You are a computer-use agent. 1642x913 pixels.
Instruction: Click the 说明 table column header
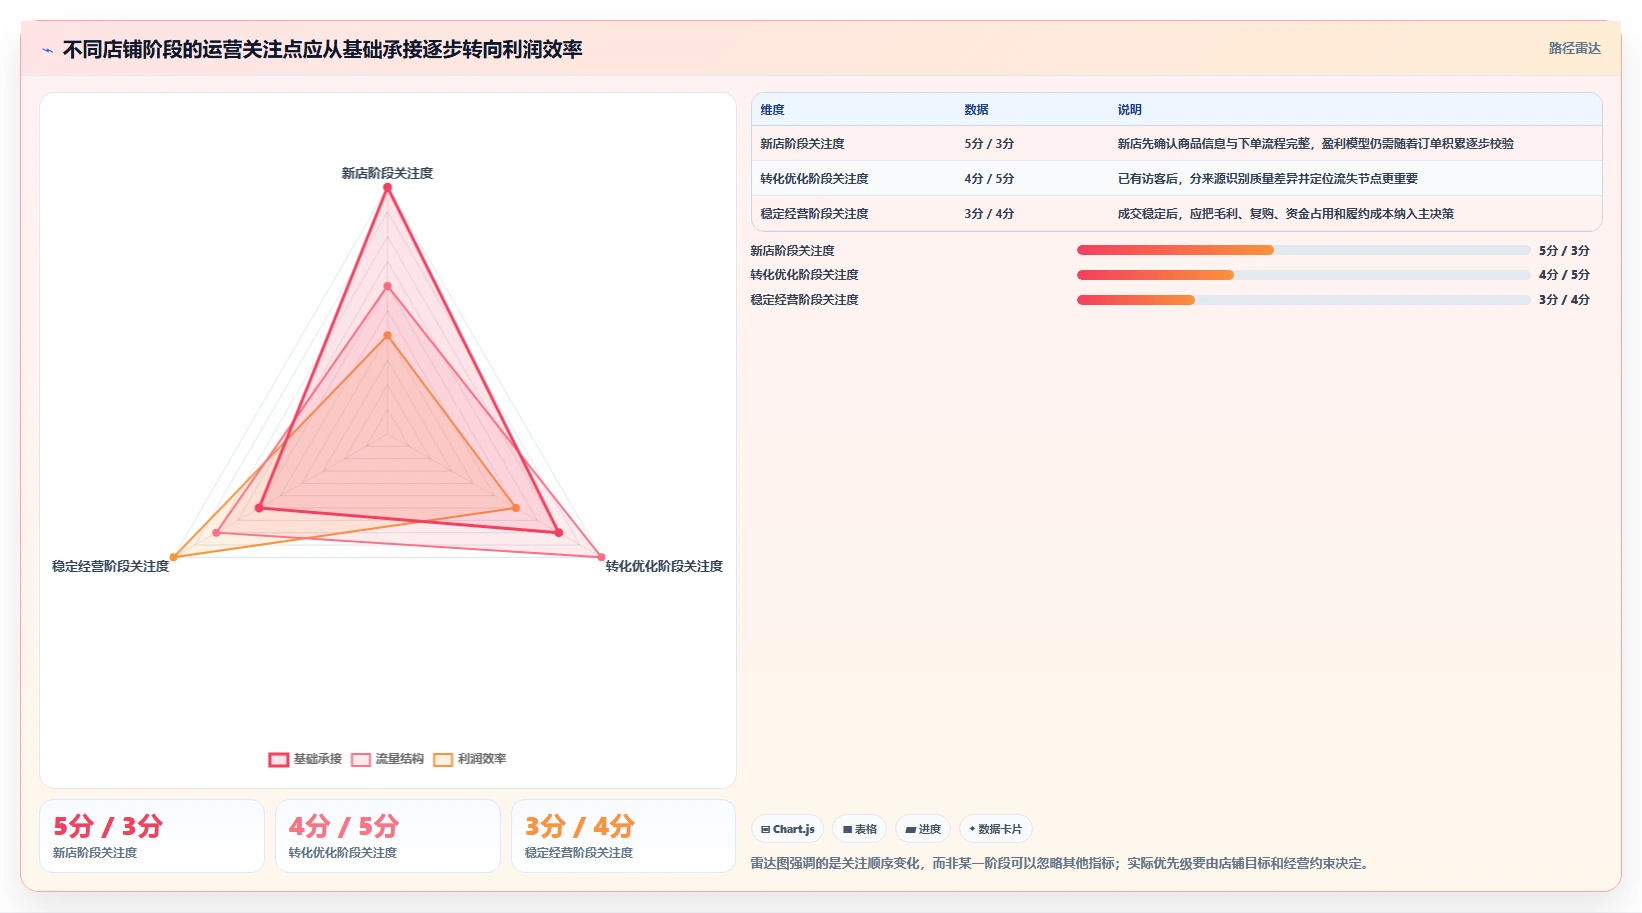(x=1129, y=110)
